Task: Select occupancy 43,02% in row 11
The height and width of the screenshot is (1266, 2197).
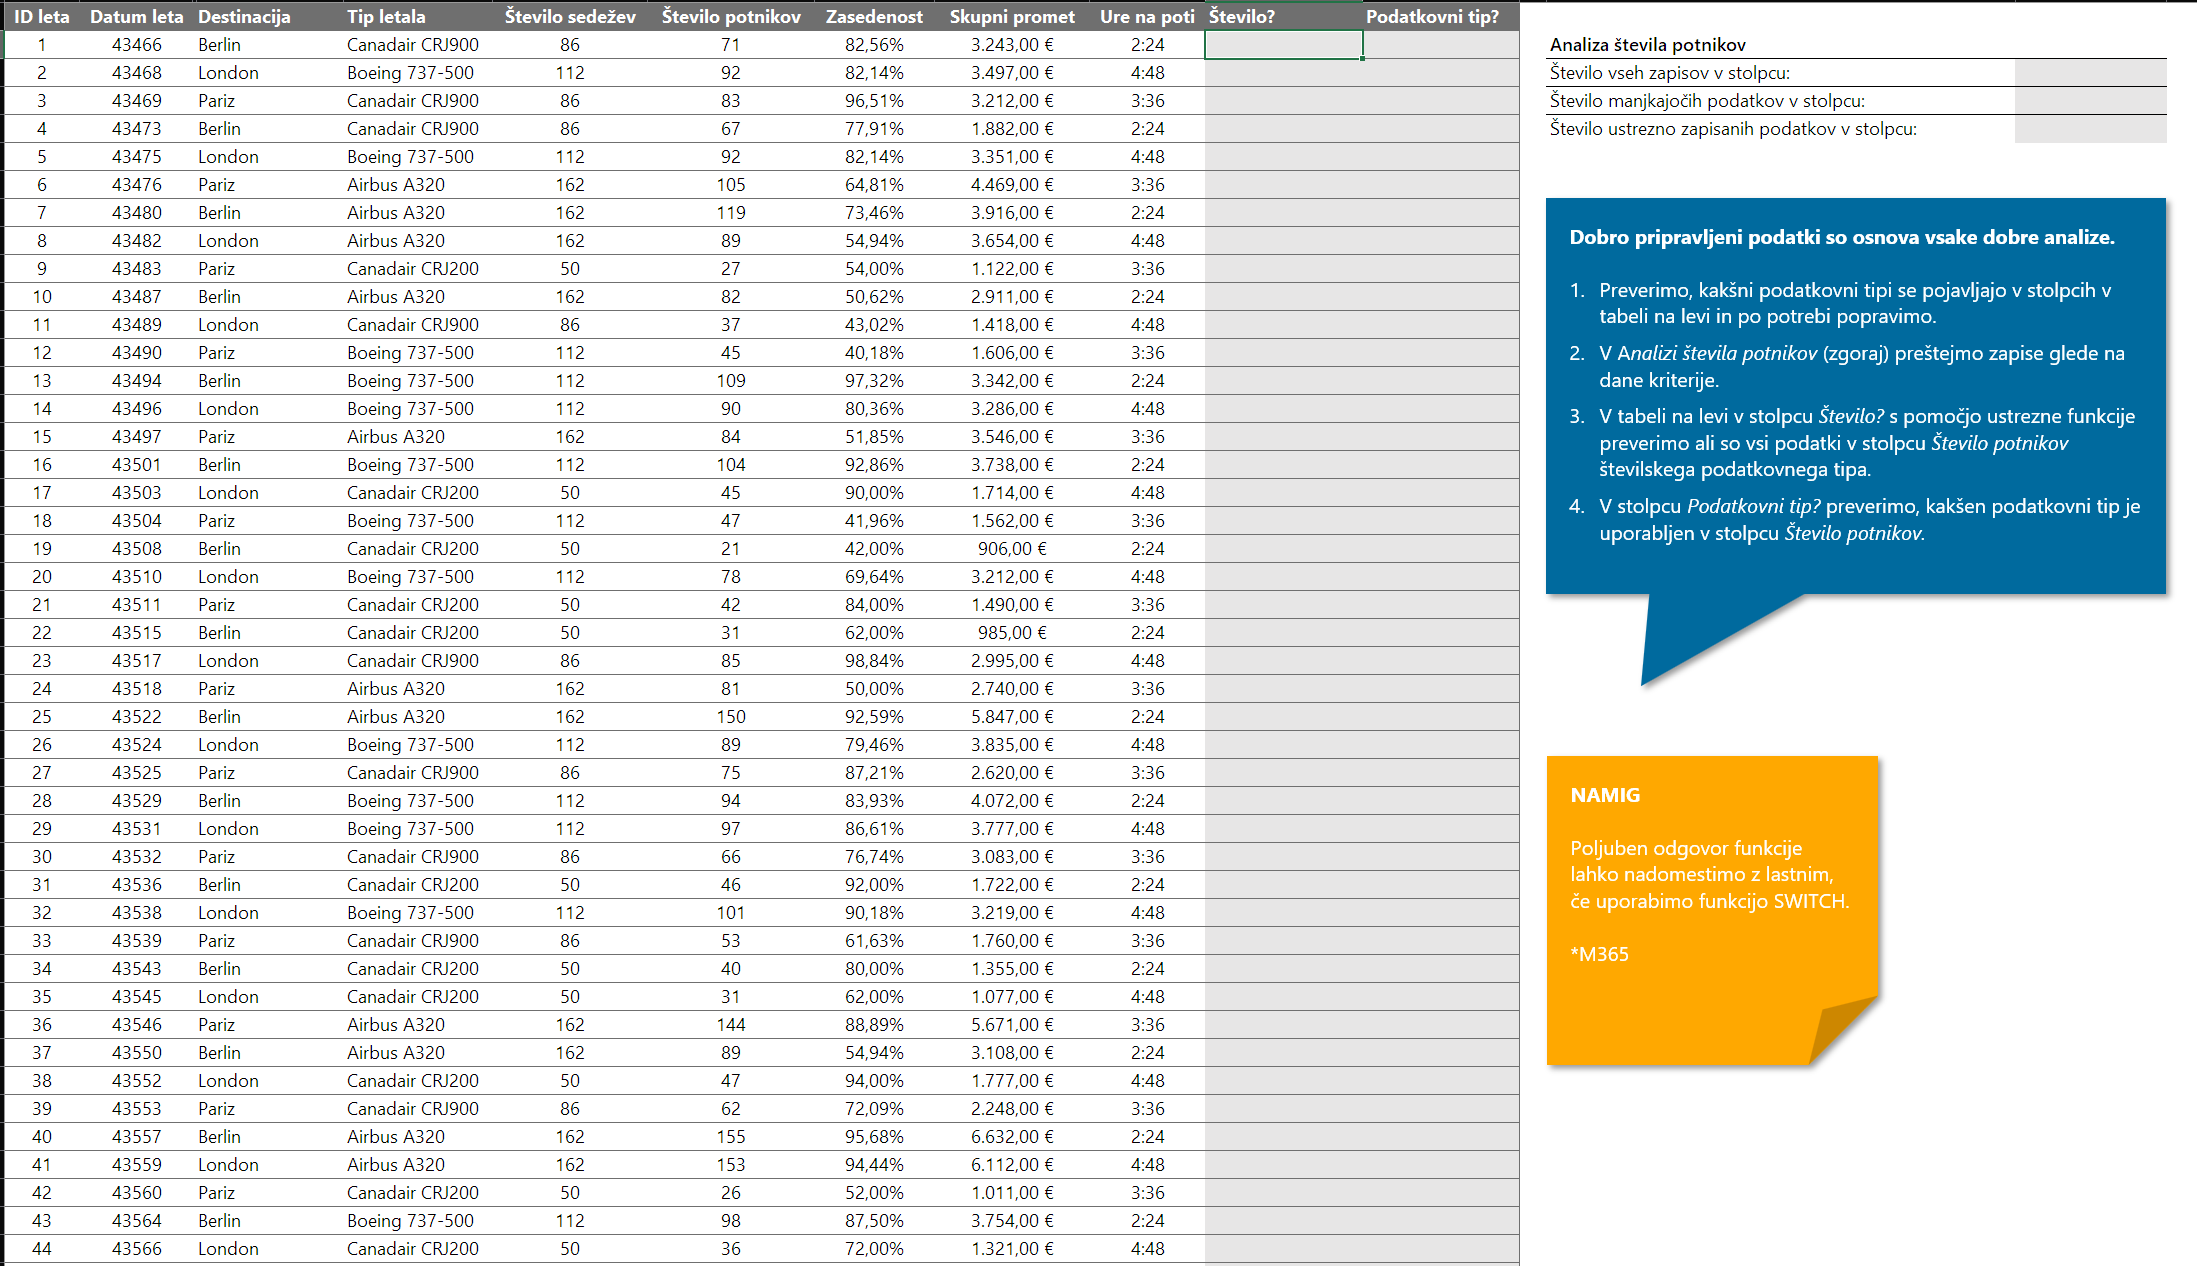Action: tap(874, 325)
